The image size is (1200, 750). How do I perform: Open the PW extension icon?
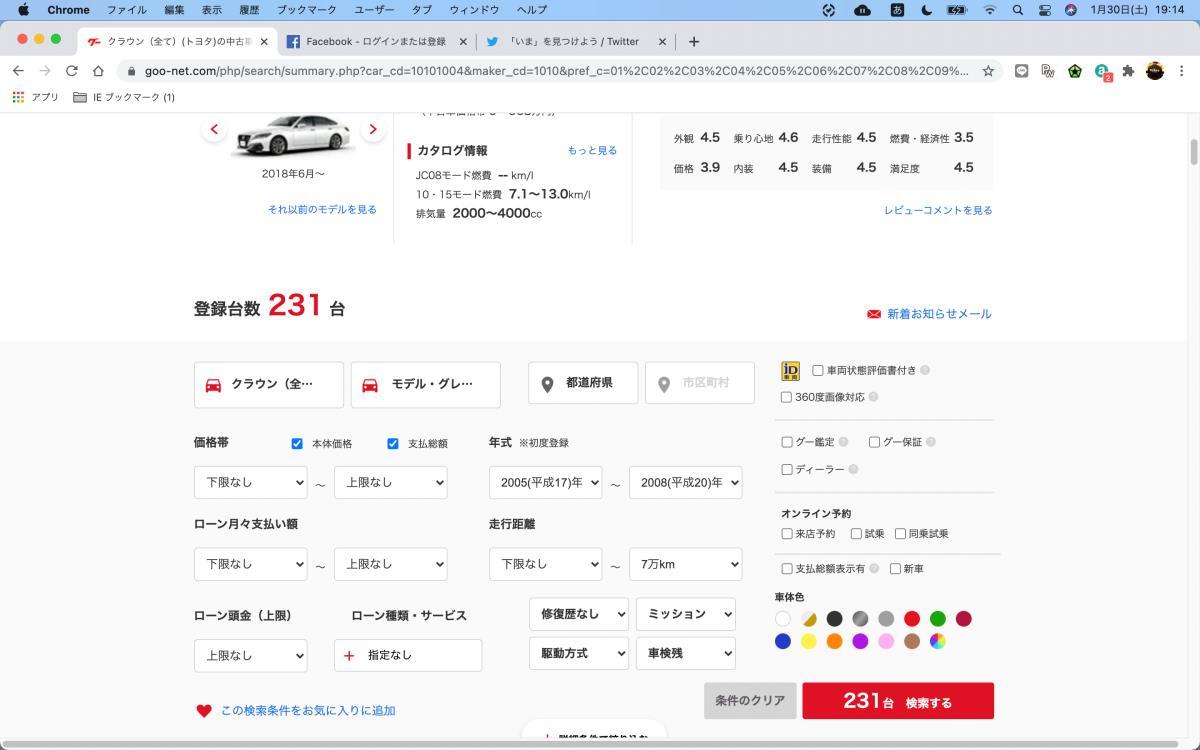coord(1048,71)
